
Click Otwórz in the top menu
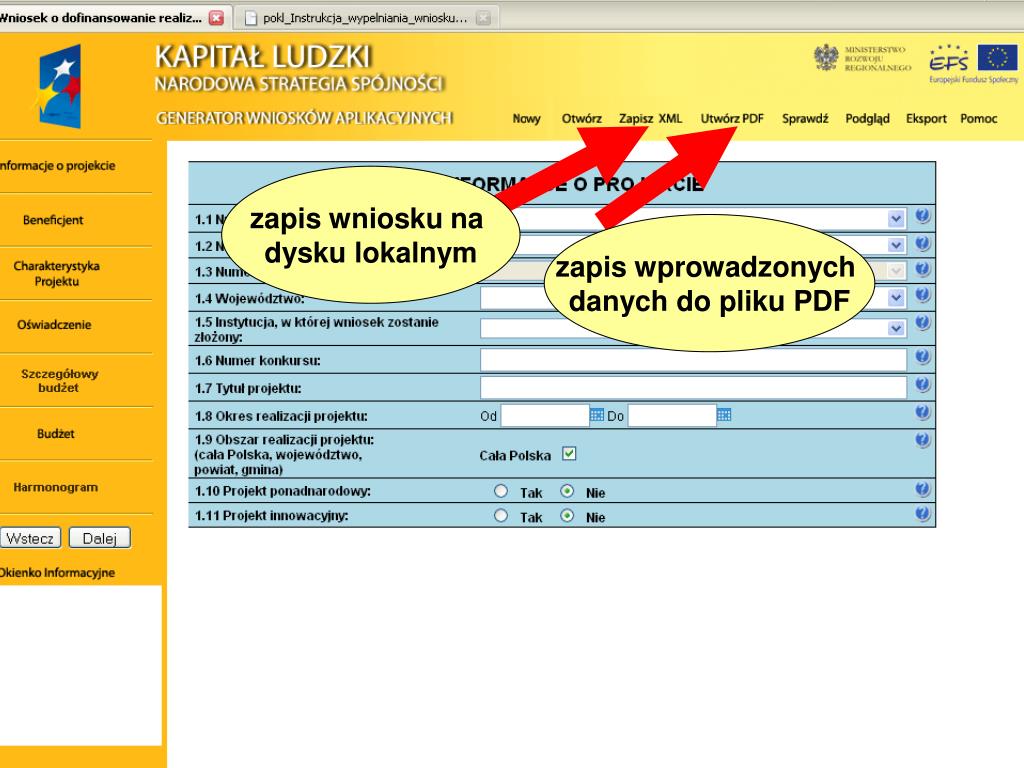click(x=581, y=119)
